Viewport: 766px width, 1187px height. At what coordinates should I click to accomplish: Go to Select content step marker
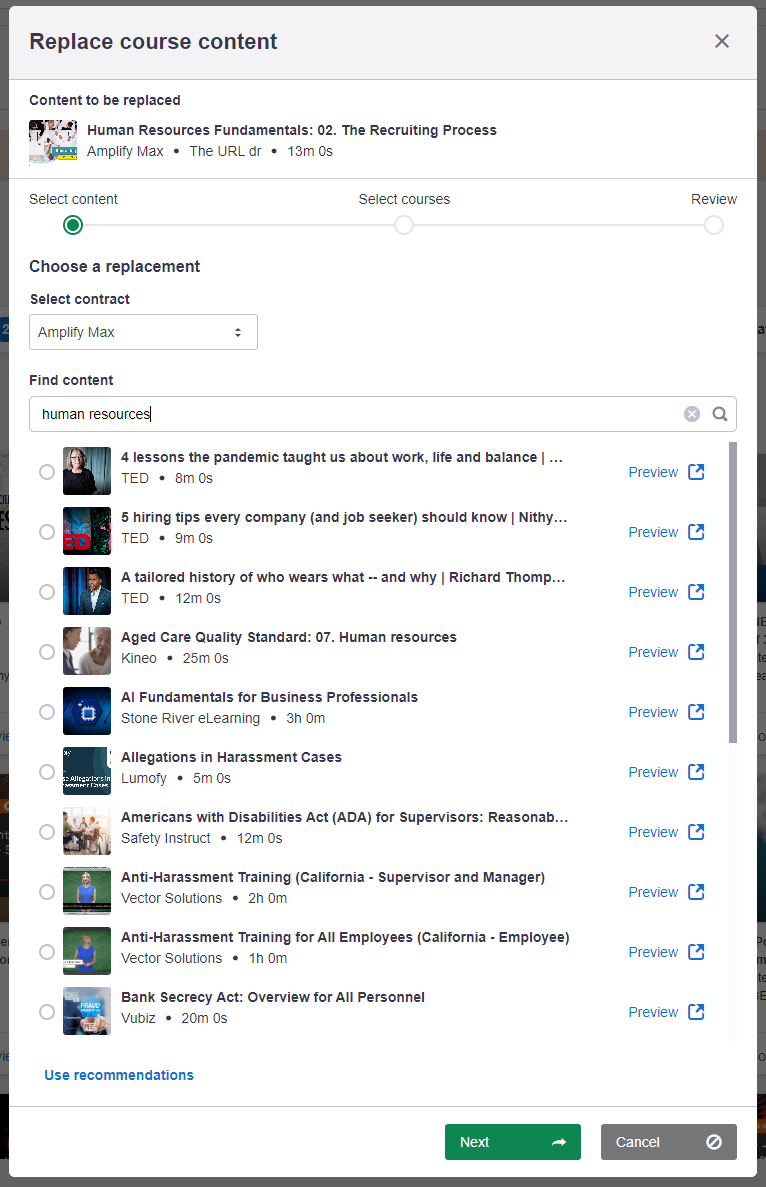pos(73,225)
